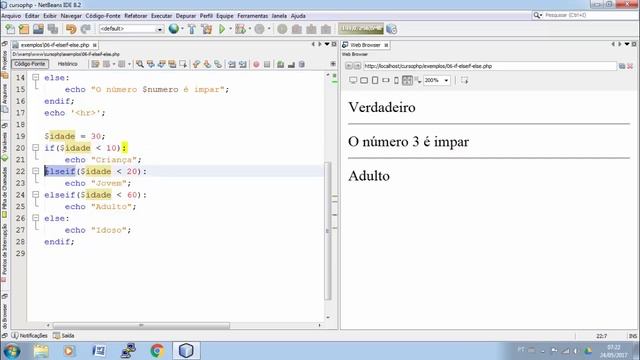Image resolution: width=640 pixels, height=360 pixels.
Task: Open the Ferramentas menu
Action: (253, 16)
